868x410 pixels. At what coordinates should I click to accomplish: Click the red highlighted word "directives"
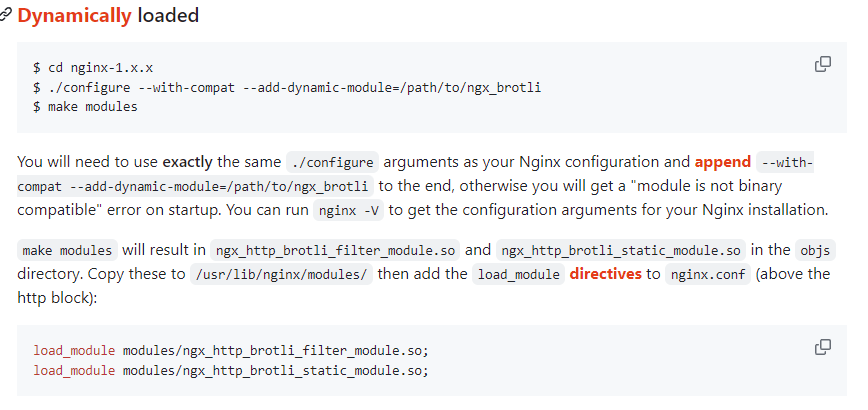pyautogui.click(x=605, y=274)
